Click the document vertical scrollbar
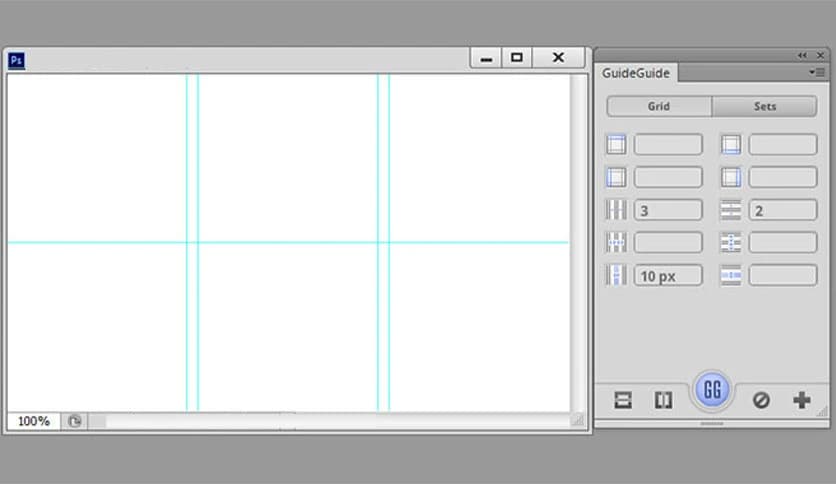Image resolution: width=836 pixels, height=484 pixels. pyautogui.click(x=578, y=243)
